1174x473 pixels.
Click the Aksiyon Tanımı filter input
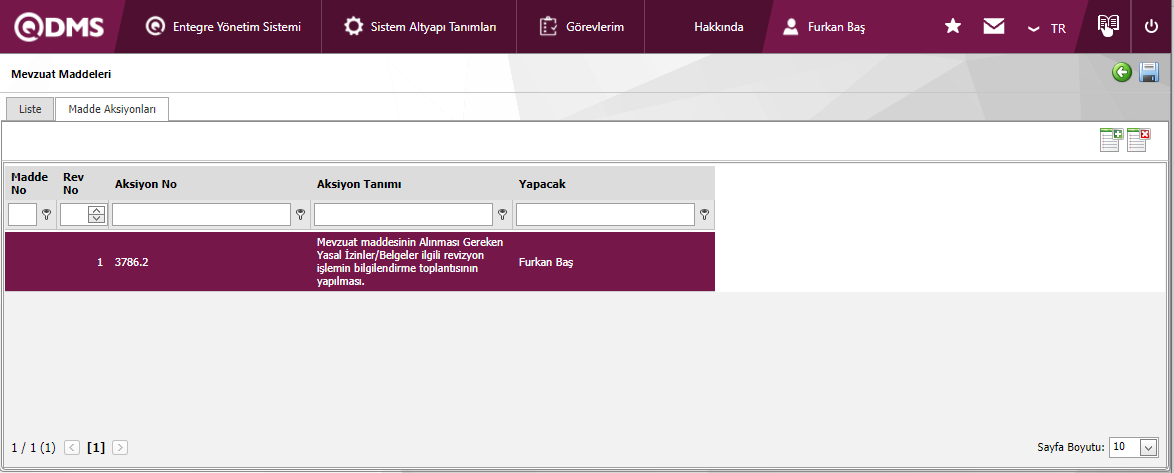[403, 215]
